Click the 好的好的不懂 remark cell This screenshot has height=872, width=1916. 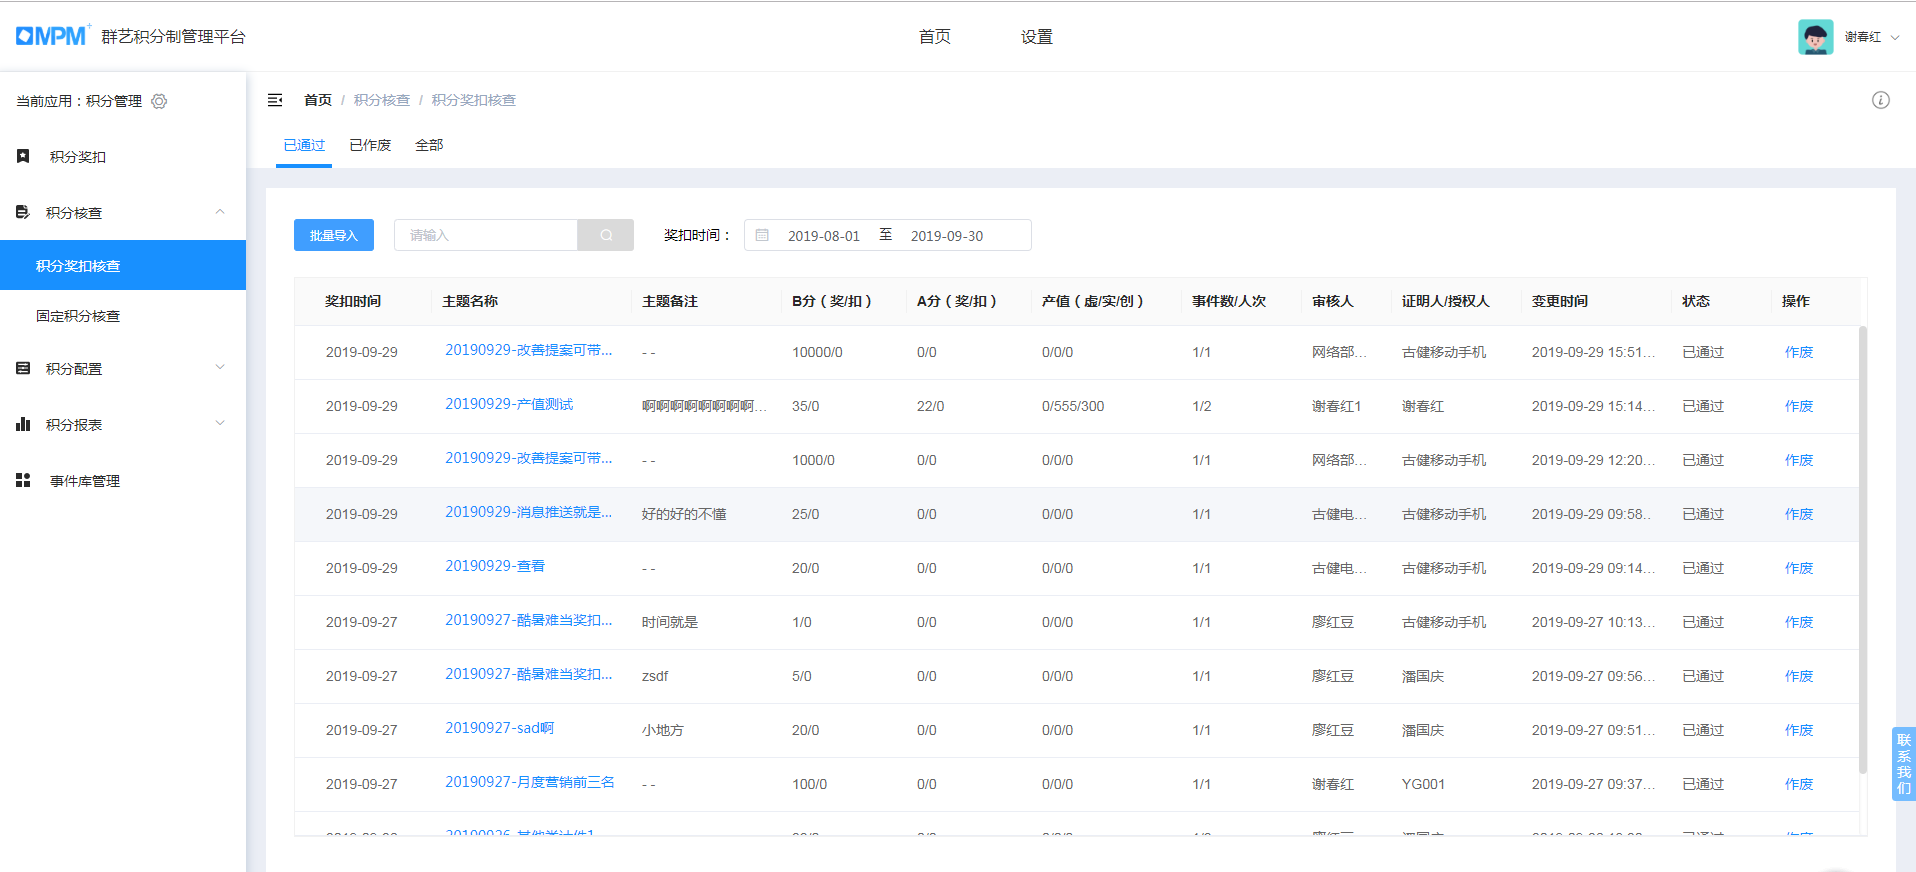(684, 514)
